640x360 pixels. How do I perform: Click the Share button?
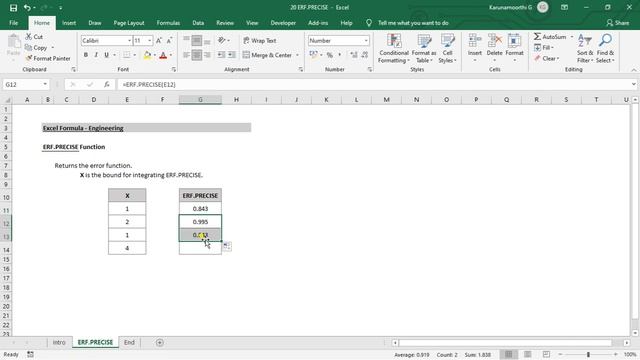(x=618, y=23)
